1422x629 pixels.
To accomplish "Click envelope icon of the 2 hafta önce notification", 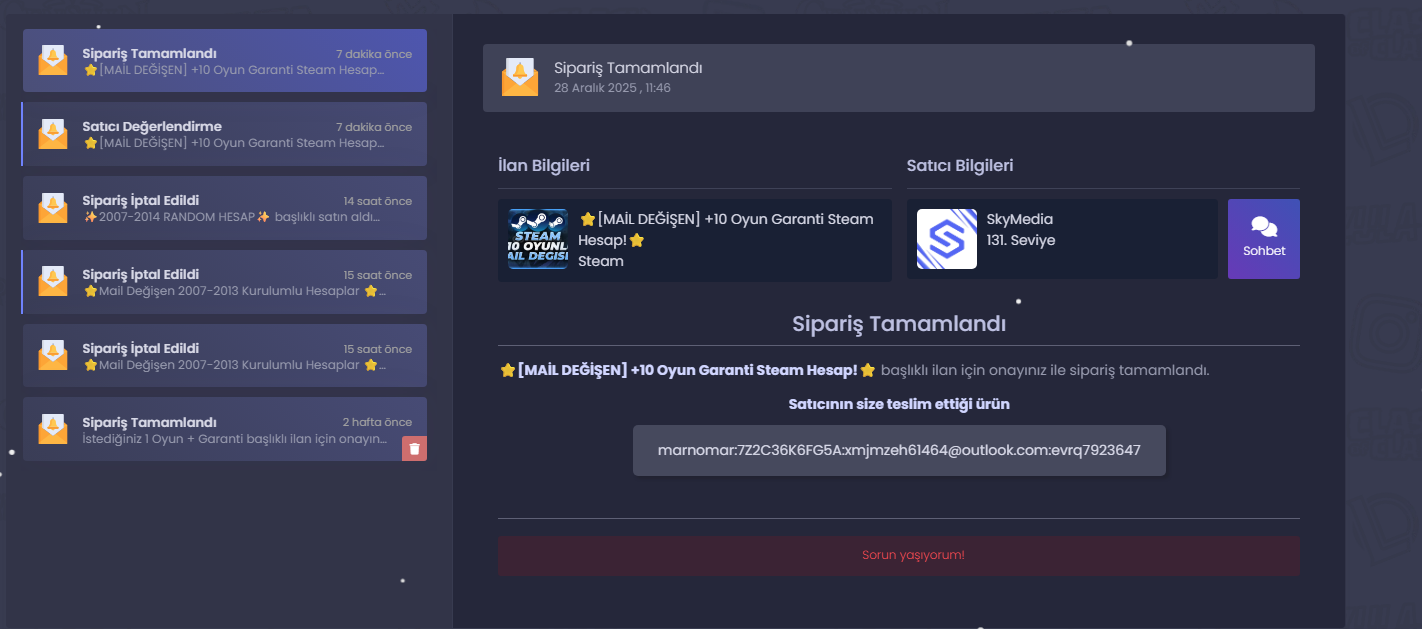I will click(x=53, y=429).
